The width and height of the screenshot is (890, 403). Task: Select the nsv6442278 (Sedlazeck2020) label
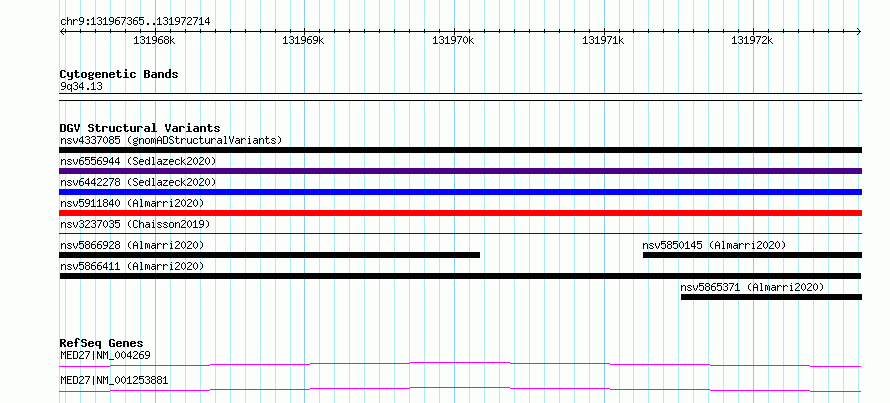click(x=138, y=182)
